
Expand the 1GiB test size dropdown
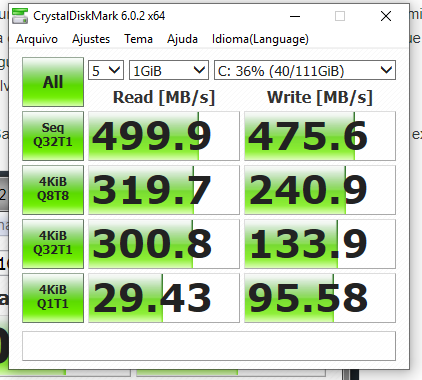coord(169,70)
